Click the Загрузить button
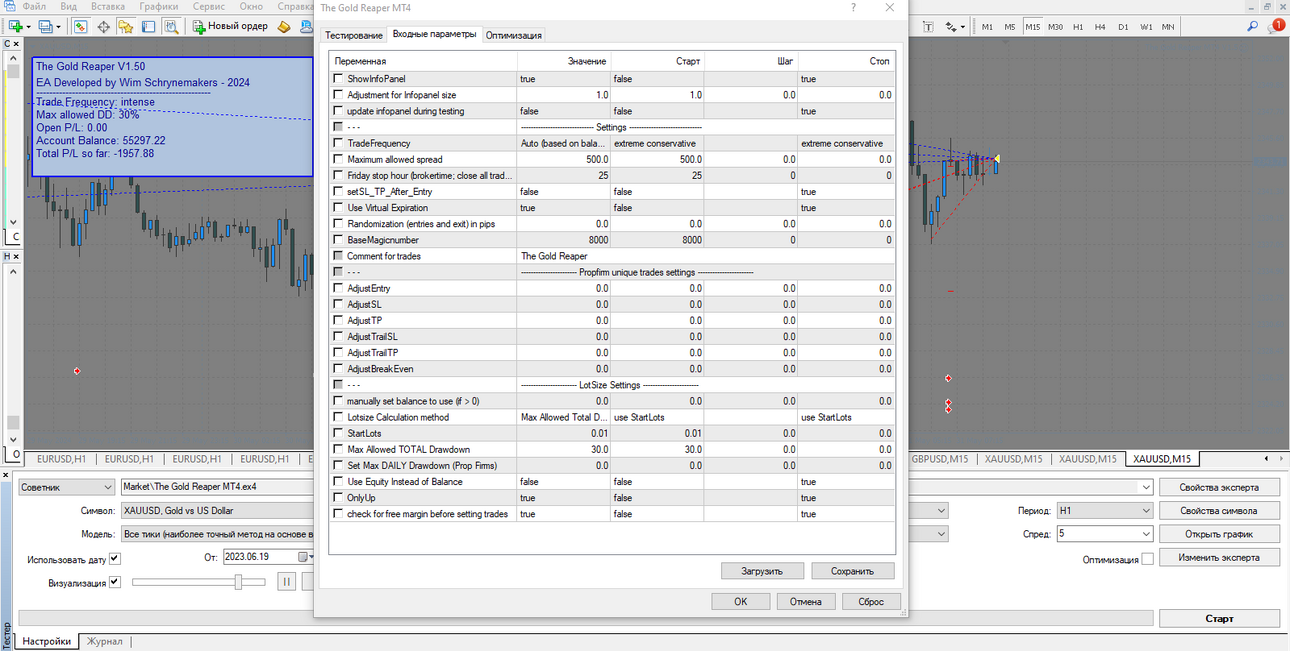 [x=763, y=571]
